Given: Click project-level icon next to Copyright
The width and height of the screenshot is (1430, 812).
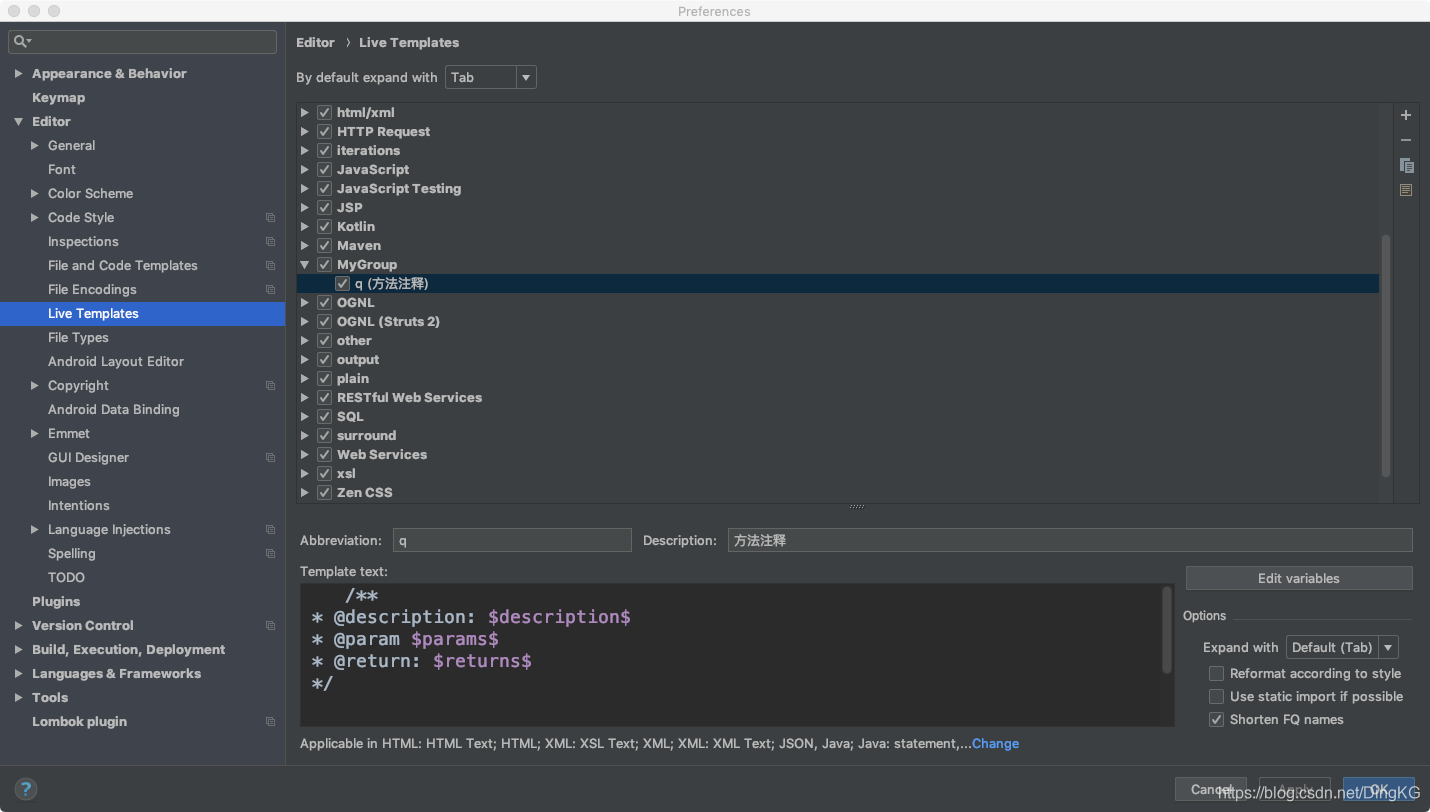Looking at the screenshot, I should pos(270,386).
